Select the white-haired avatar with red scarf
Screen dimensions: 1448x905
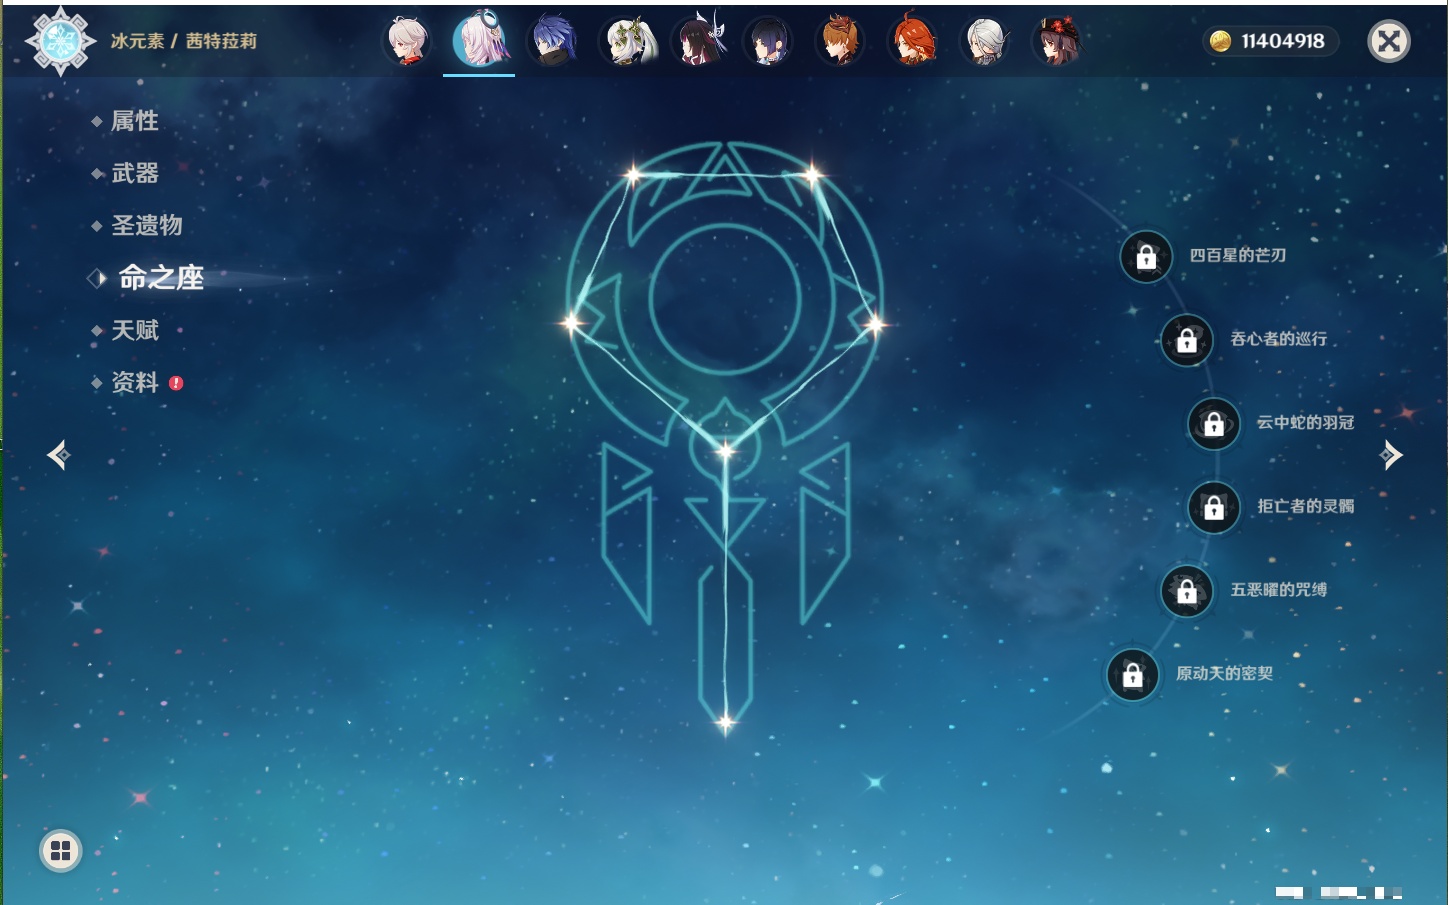(x=407, y=41)
